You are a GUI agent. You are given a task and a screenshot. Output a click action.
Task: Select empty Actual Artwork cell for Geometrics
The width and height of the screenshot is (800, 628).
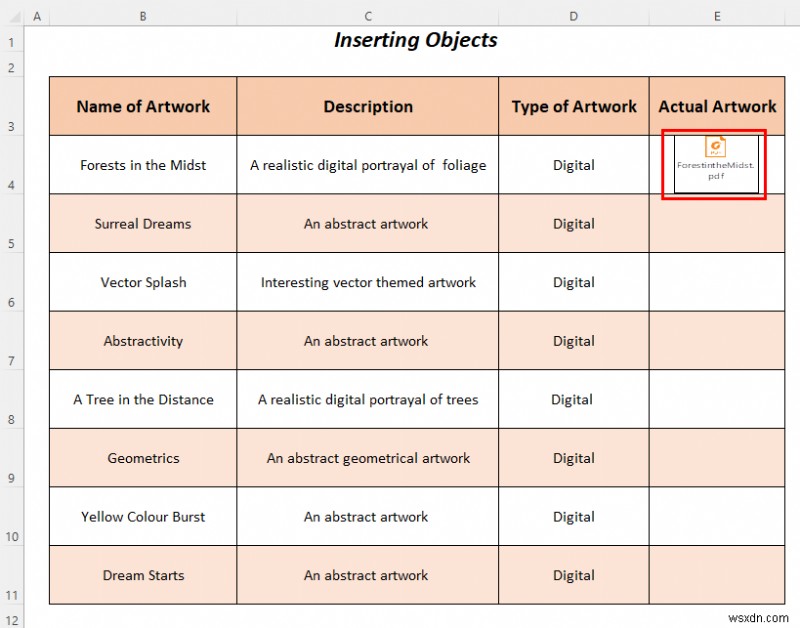point(717,458)
